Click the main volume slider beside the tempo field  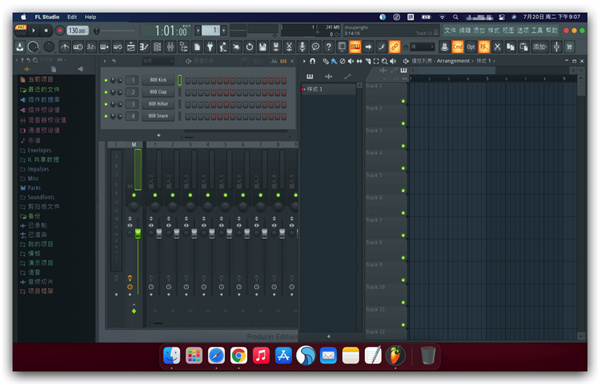115,31
